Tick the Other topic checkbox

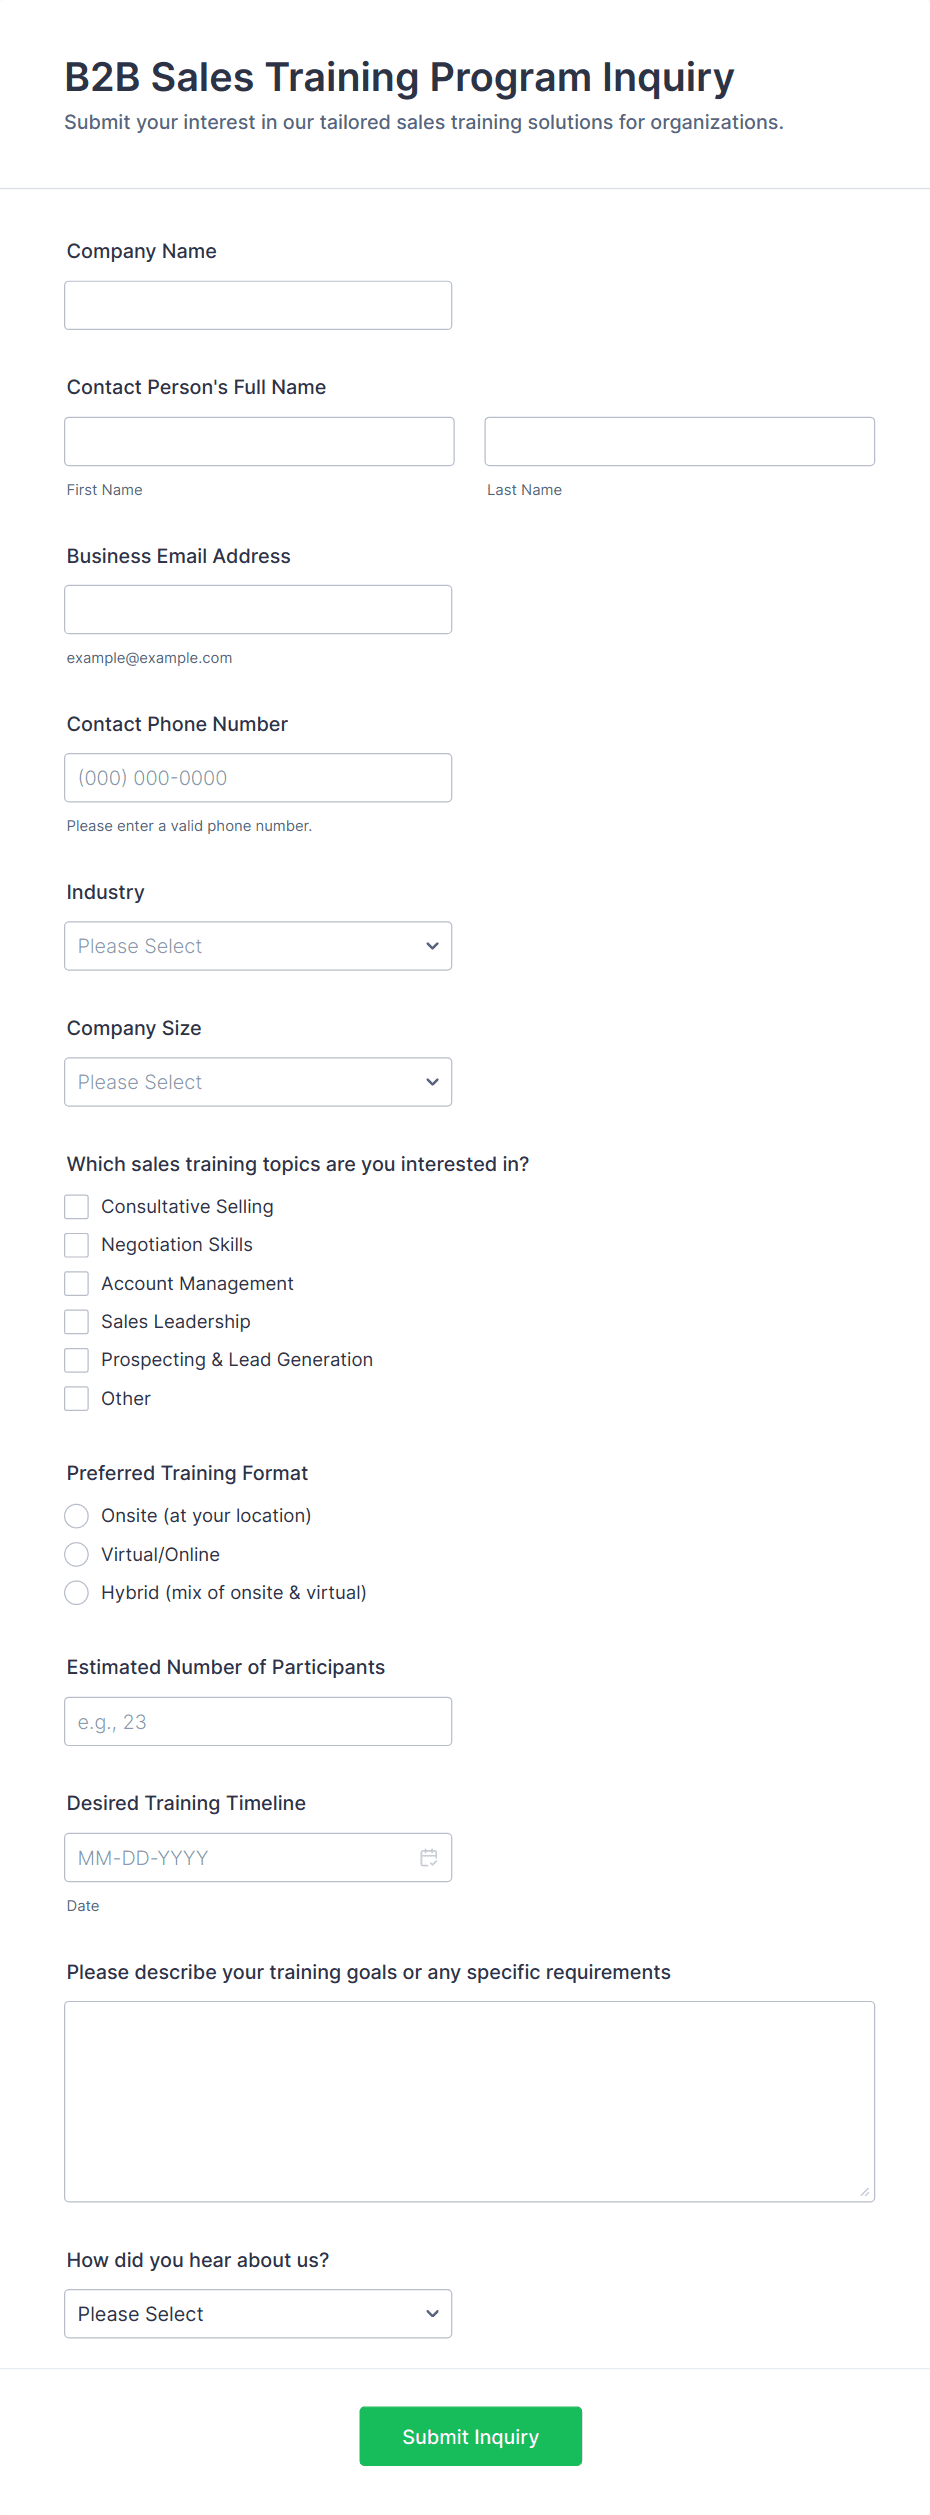pos(77,1398)
